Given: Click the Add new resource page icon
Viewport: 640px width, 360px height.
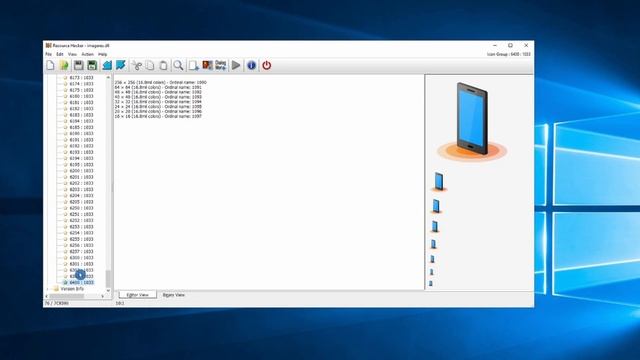Looking at the screenshot, I should pos(194,65).
